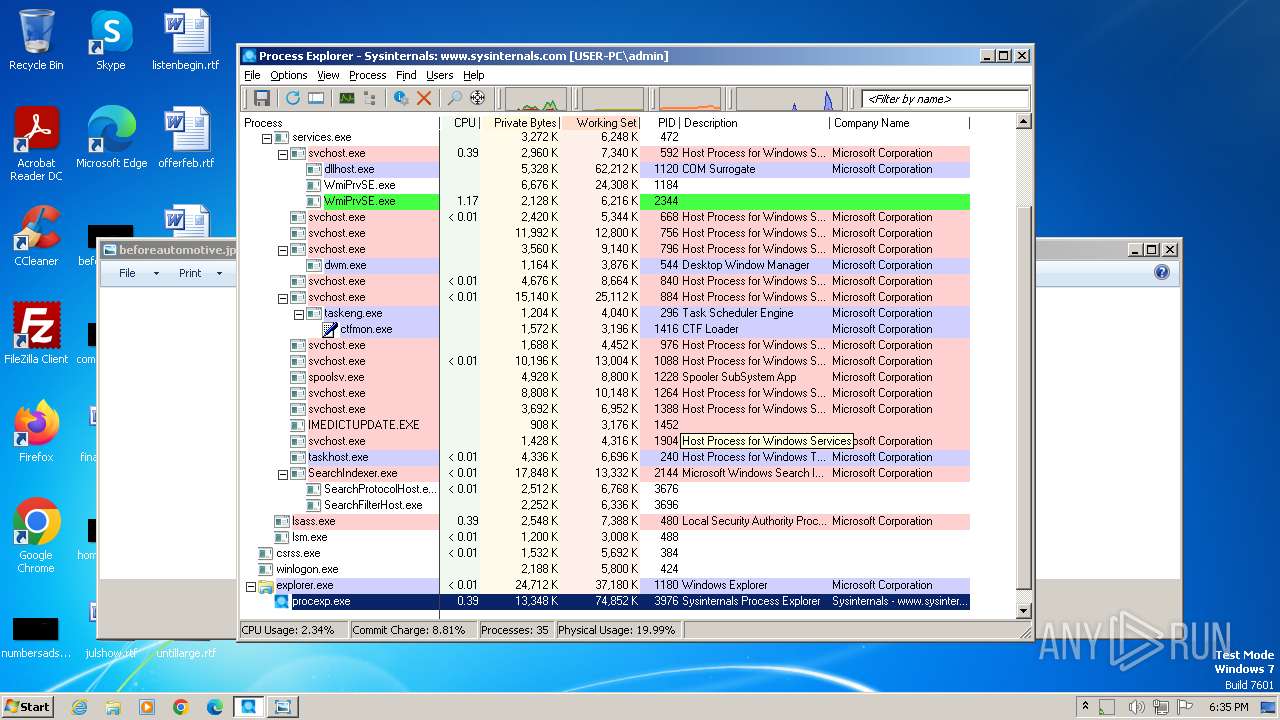Click the Filter by name field

(x=945, y=99)
